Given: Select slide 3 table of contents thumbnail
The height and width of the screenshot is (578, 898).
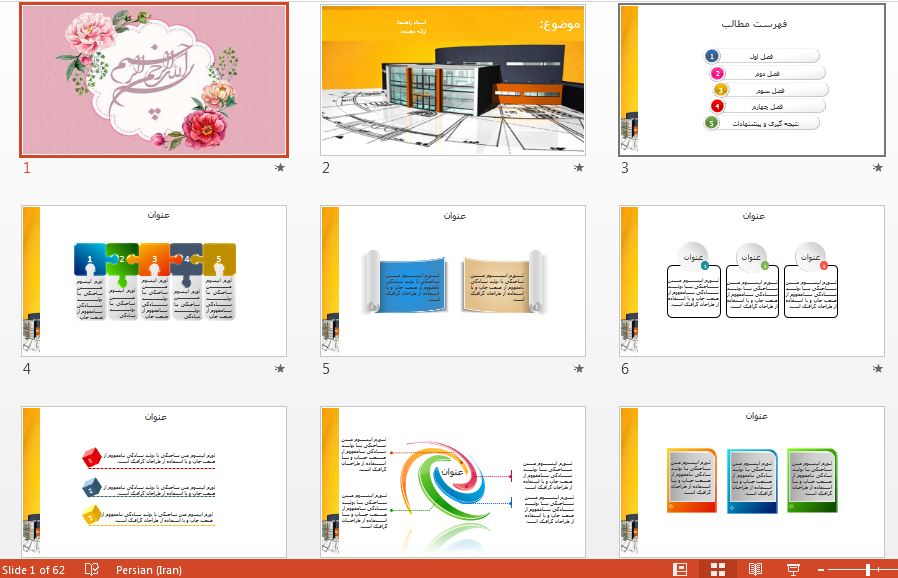Looking at the screenshot, I should point(752,80).
